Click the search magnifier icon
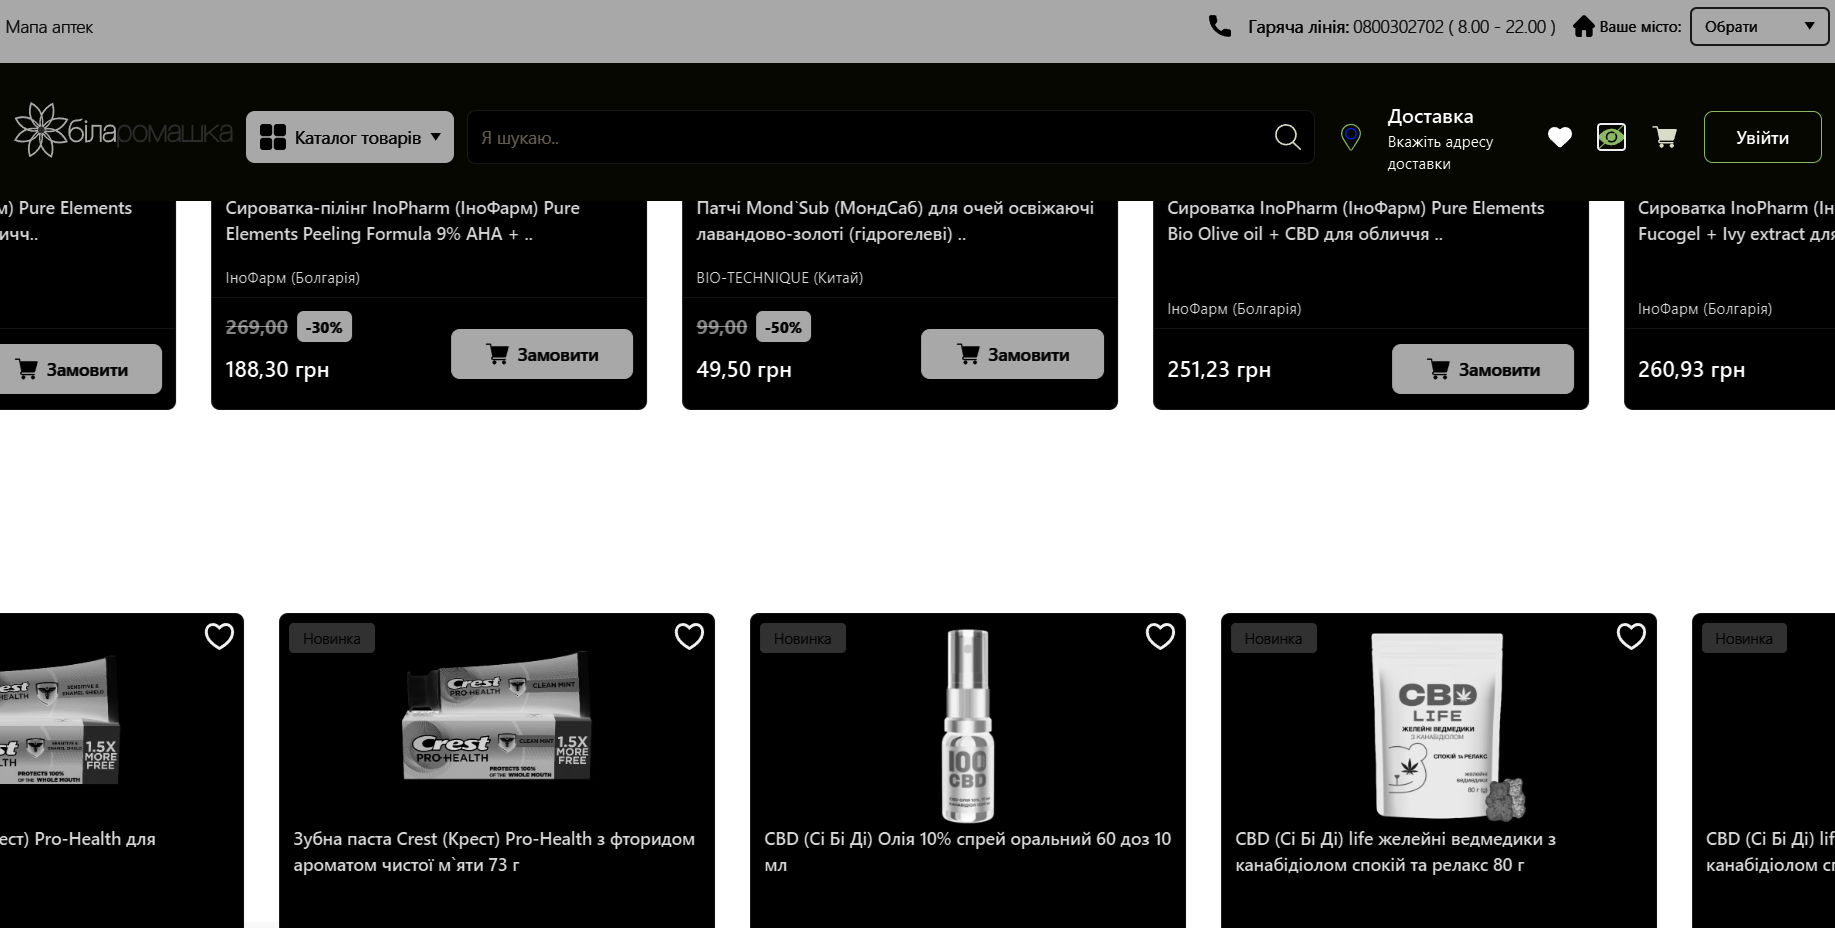 (x=1288, y=137)
